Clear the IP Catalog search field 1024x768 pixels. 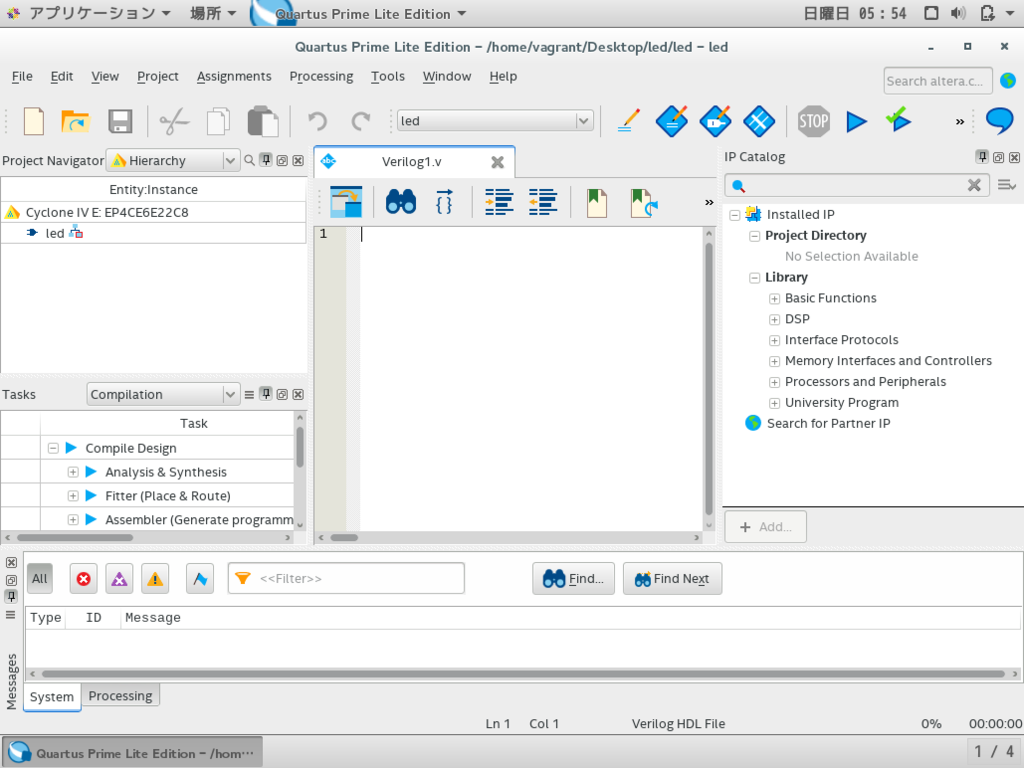coord(974,185)
